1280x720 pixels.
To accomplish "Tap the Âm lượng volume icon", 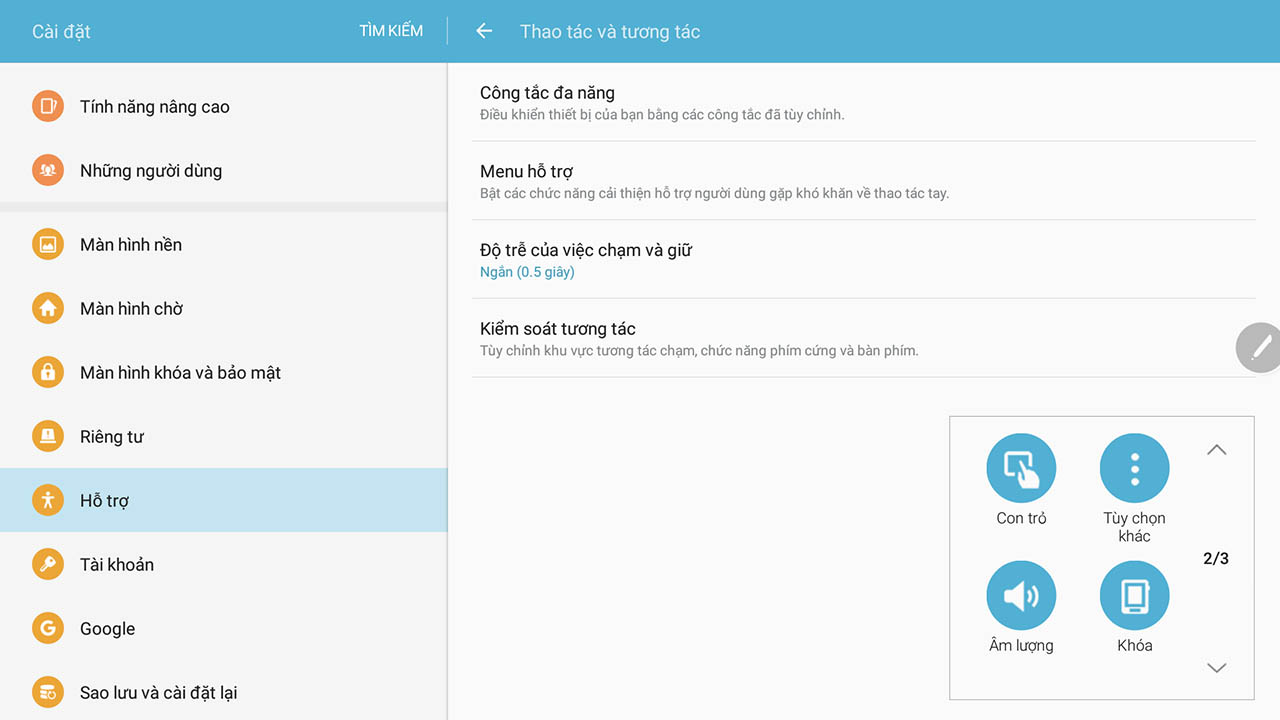I will [x=1021, y=596].
